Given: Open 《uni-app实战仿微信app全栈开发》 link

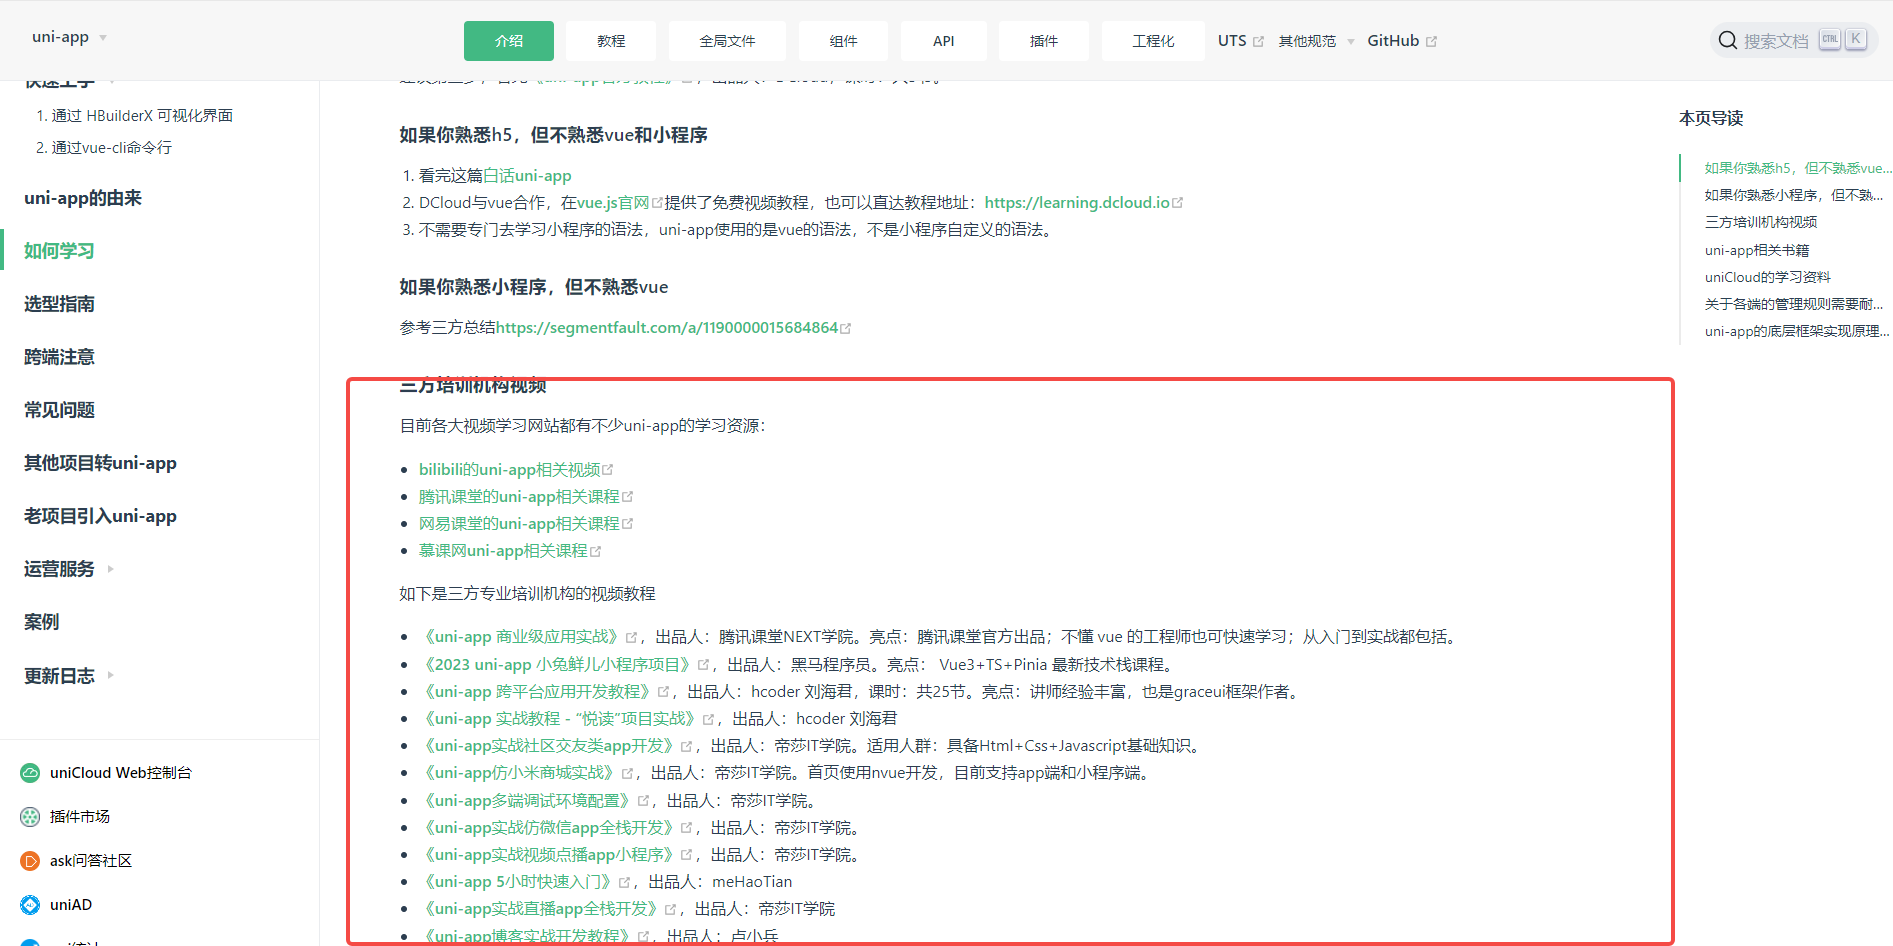Looking at the screenshot, I should [549, 828].
